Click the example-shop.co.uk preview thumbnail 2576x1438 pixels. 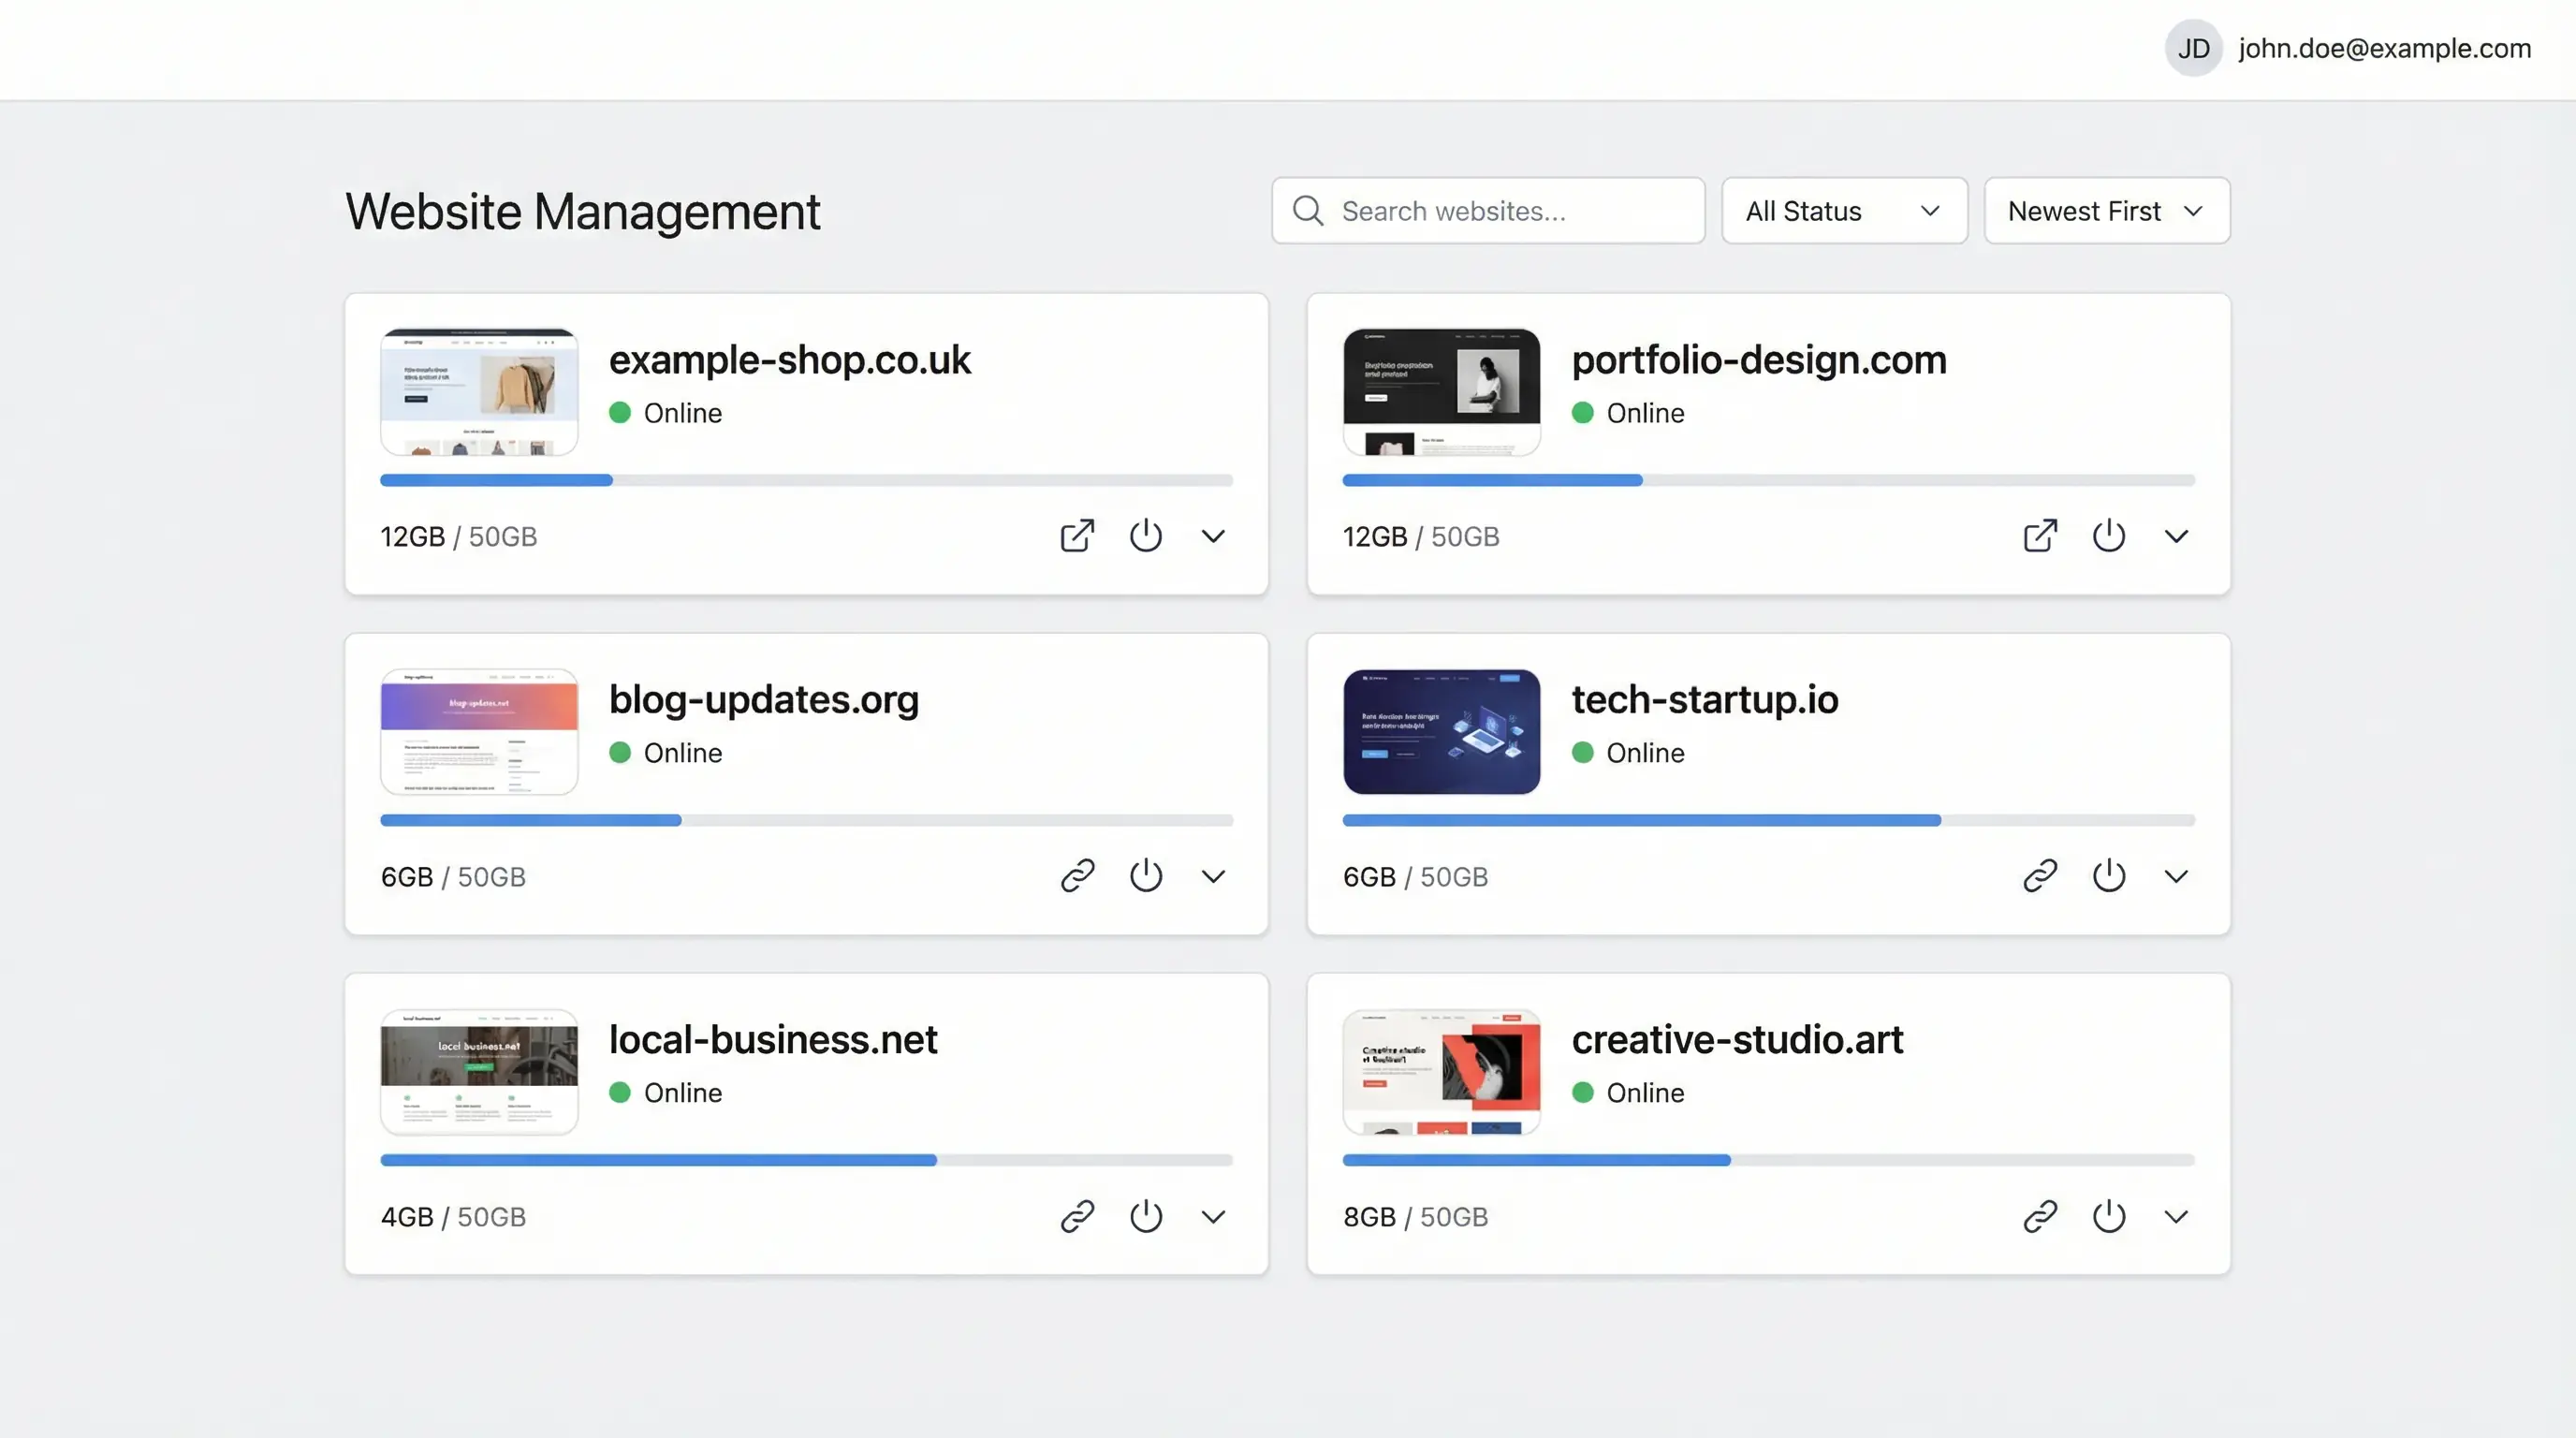(479, 392)
